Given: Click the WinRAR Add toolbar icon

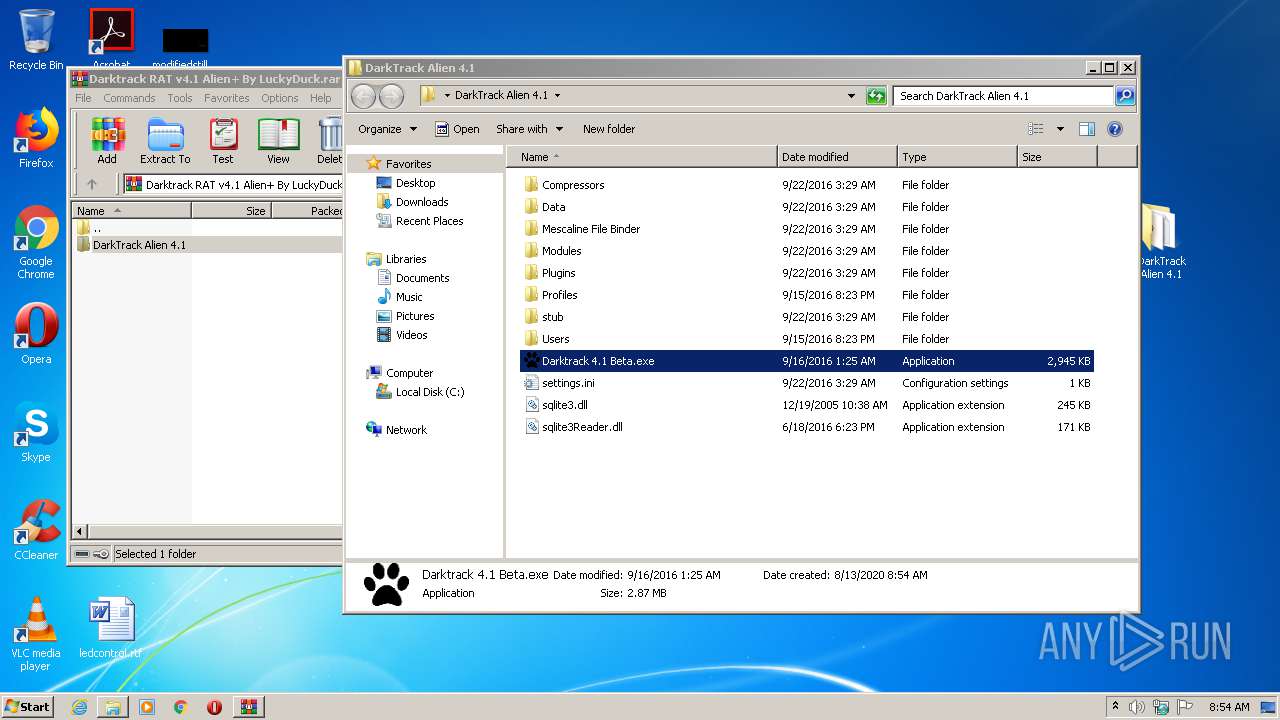Looking at the screenshot, I should click(x=107, y=140).
